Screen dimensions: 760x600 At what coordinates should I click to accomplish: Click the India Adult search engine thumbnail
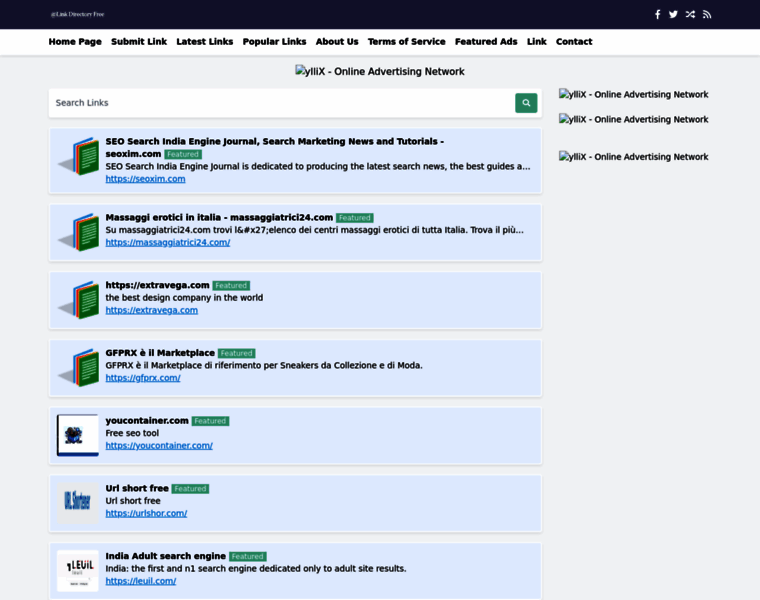tap(78, 571)
